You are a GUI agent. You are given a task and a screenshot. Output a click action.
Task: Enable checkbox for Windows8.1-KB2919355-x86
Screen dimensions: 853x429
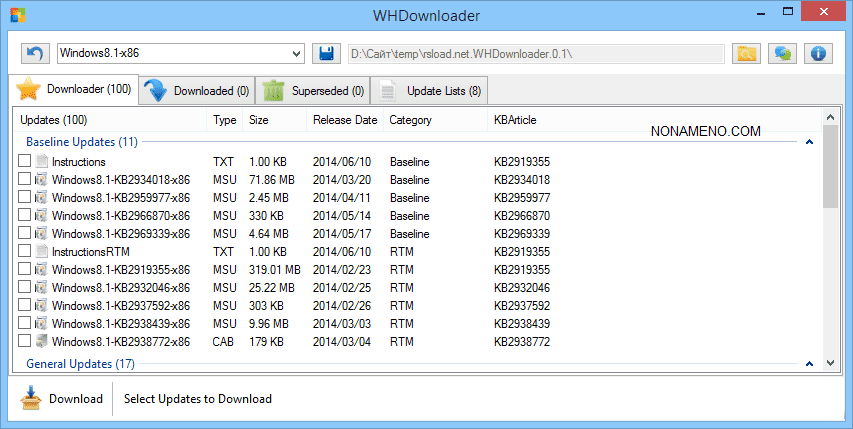pyautogui.click(x=25, y=270)
